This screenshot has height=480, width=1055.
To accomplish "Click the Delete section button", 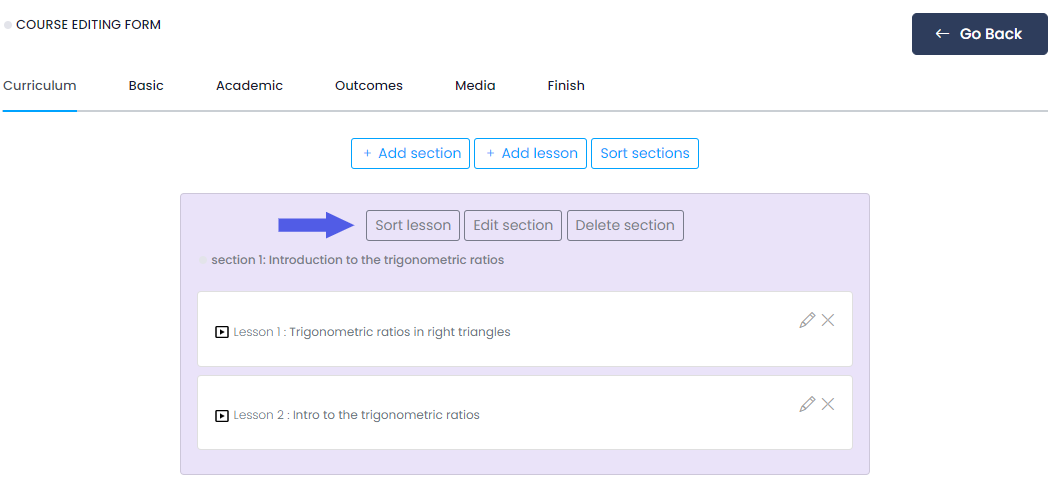I will (x=625, y=225).
